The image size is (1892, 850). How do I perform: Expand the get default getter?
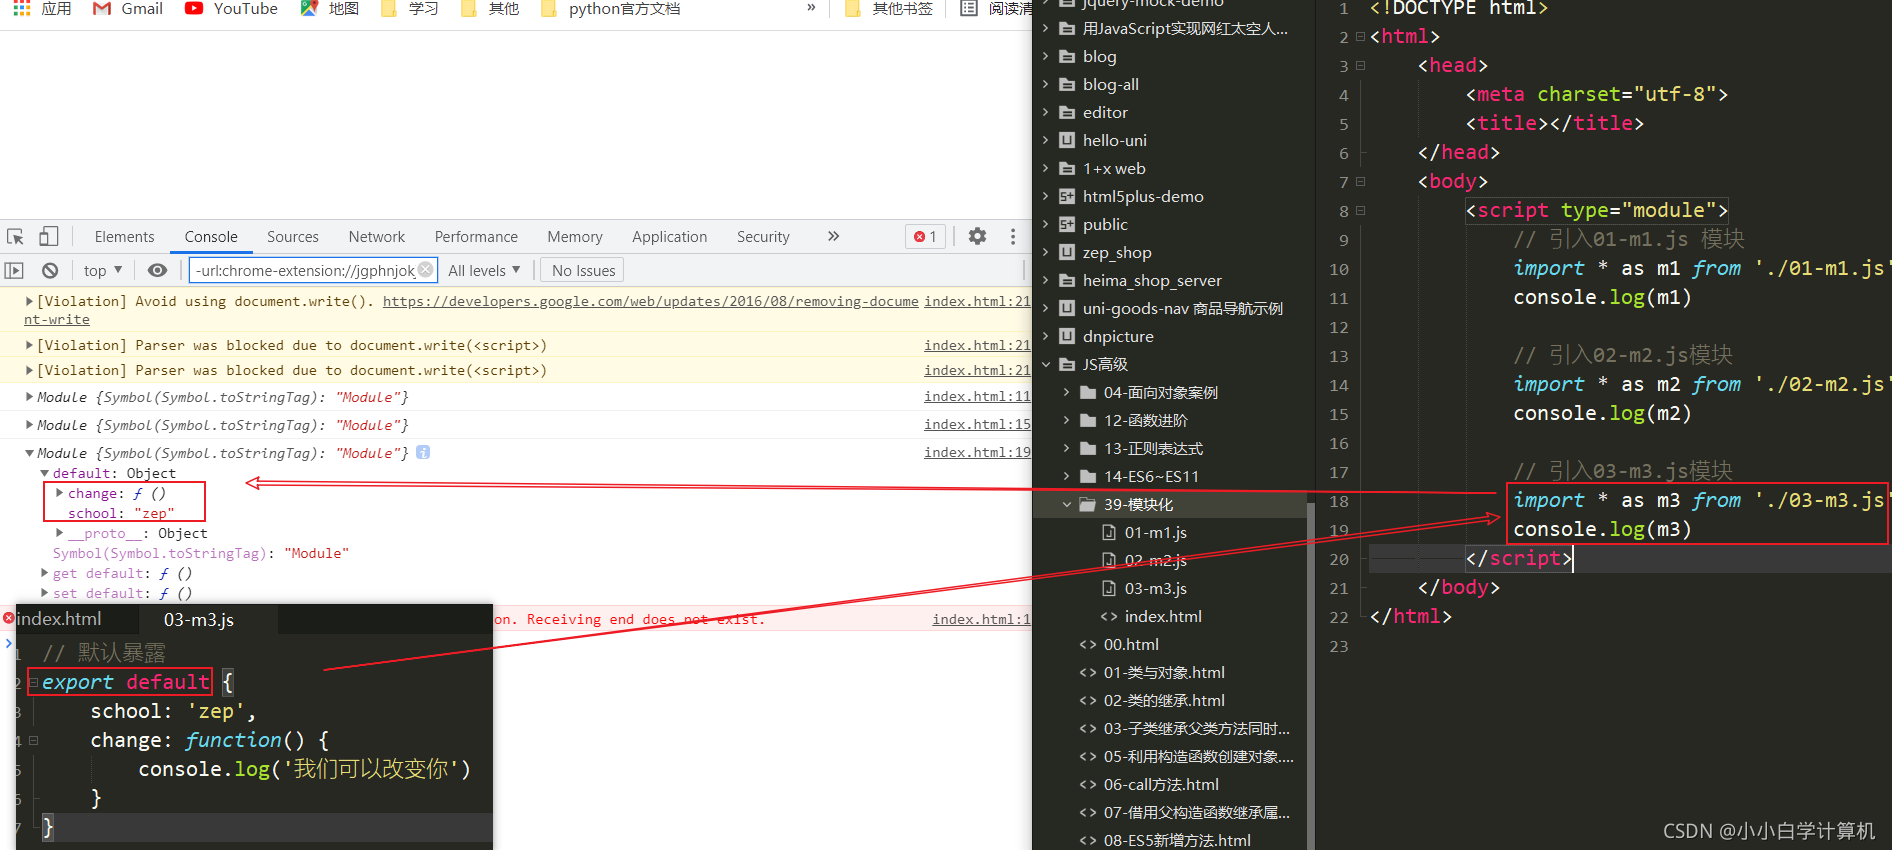pyautogui.click(x=44, y=573)
